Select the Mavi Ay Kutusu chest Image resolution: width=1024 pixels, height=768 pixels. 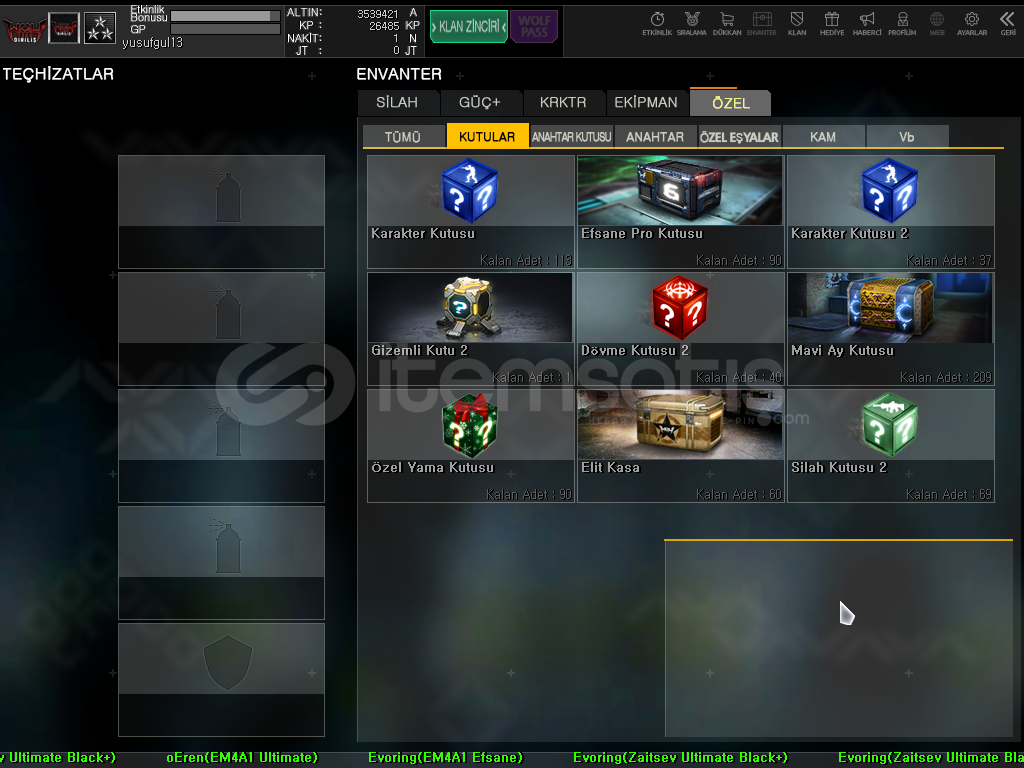pyautogui.click(x=891, y=328)
